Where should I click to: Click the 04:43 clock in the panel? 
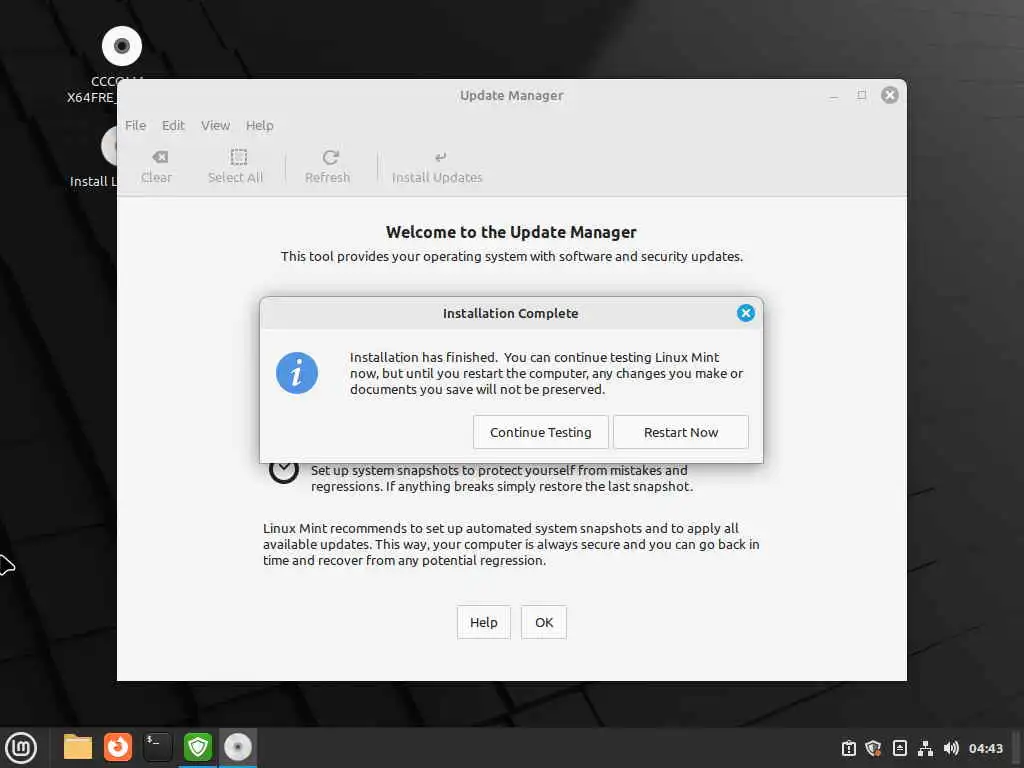coord(985,748)
